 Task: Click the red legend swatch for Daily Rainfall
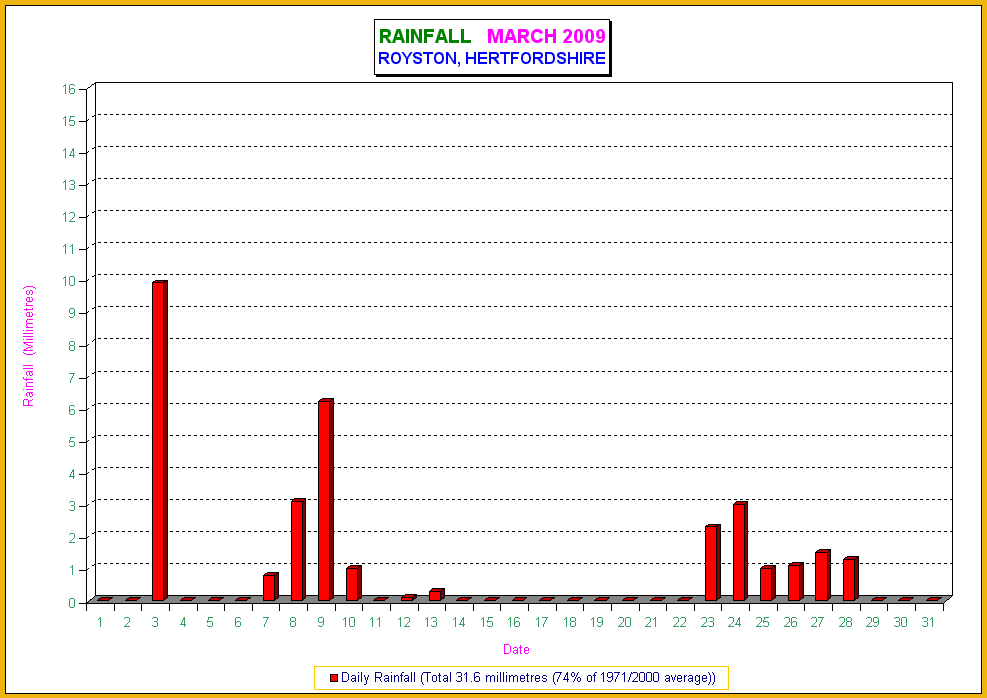(334, 678)
